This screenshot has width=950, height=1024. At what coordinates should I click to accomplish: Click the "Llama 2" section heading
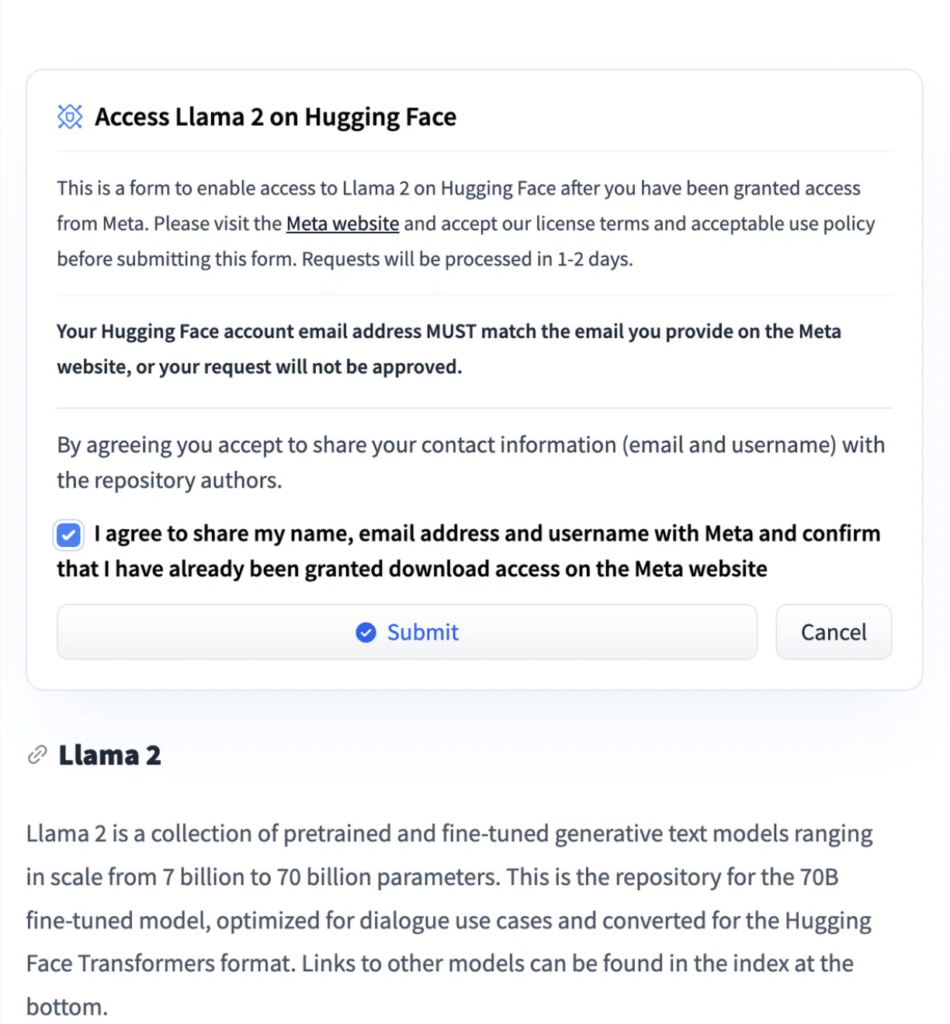point(109,755)
